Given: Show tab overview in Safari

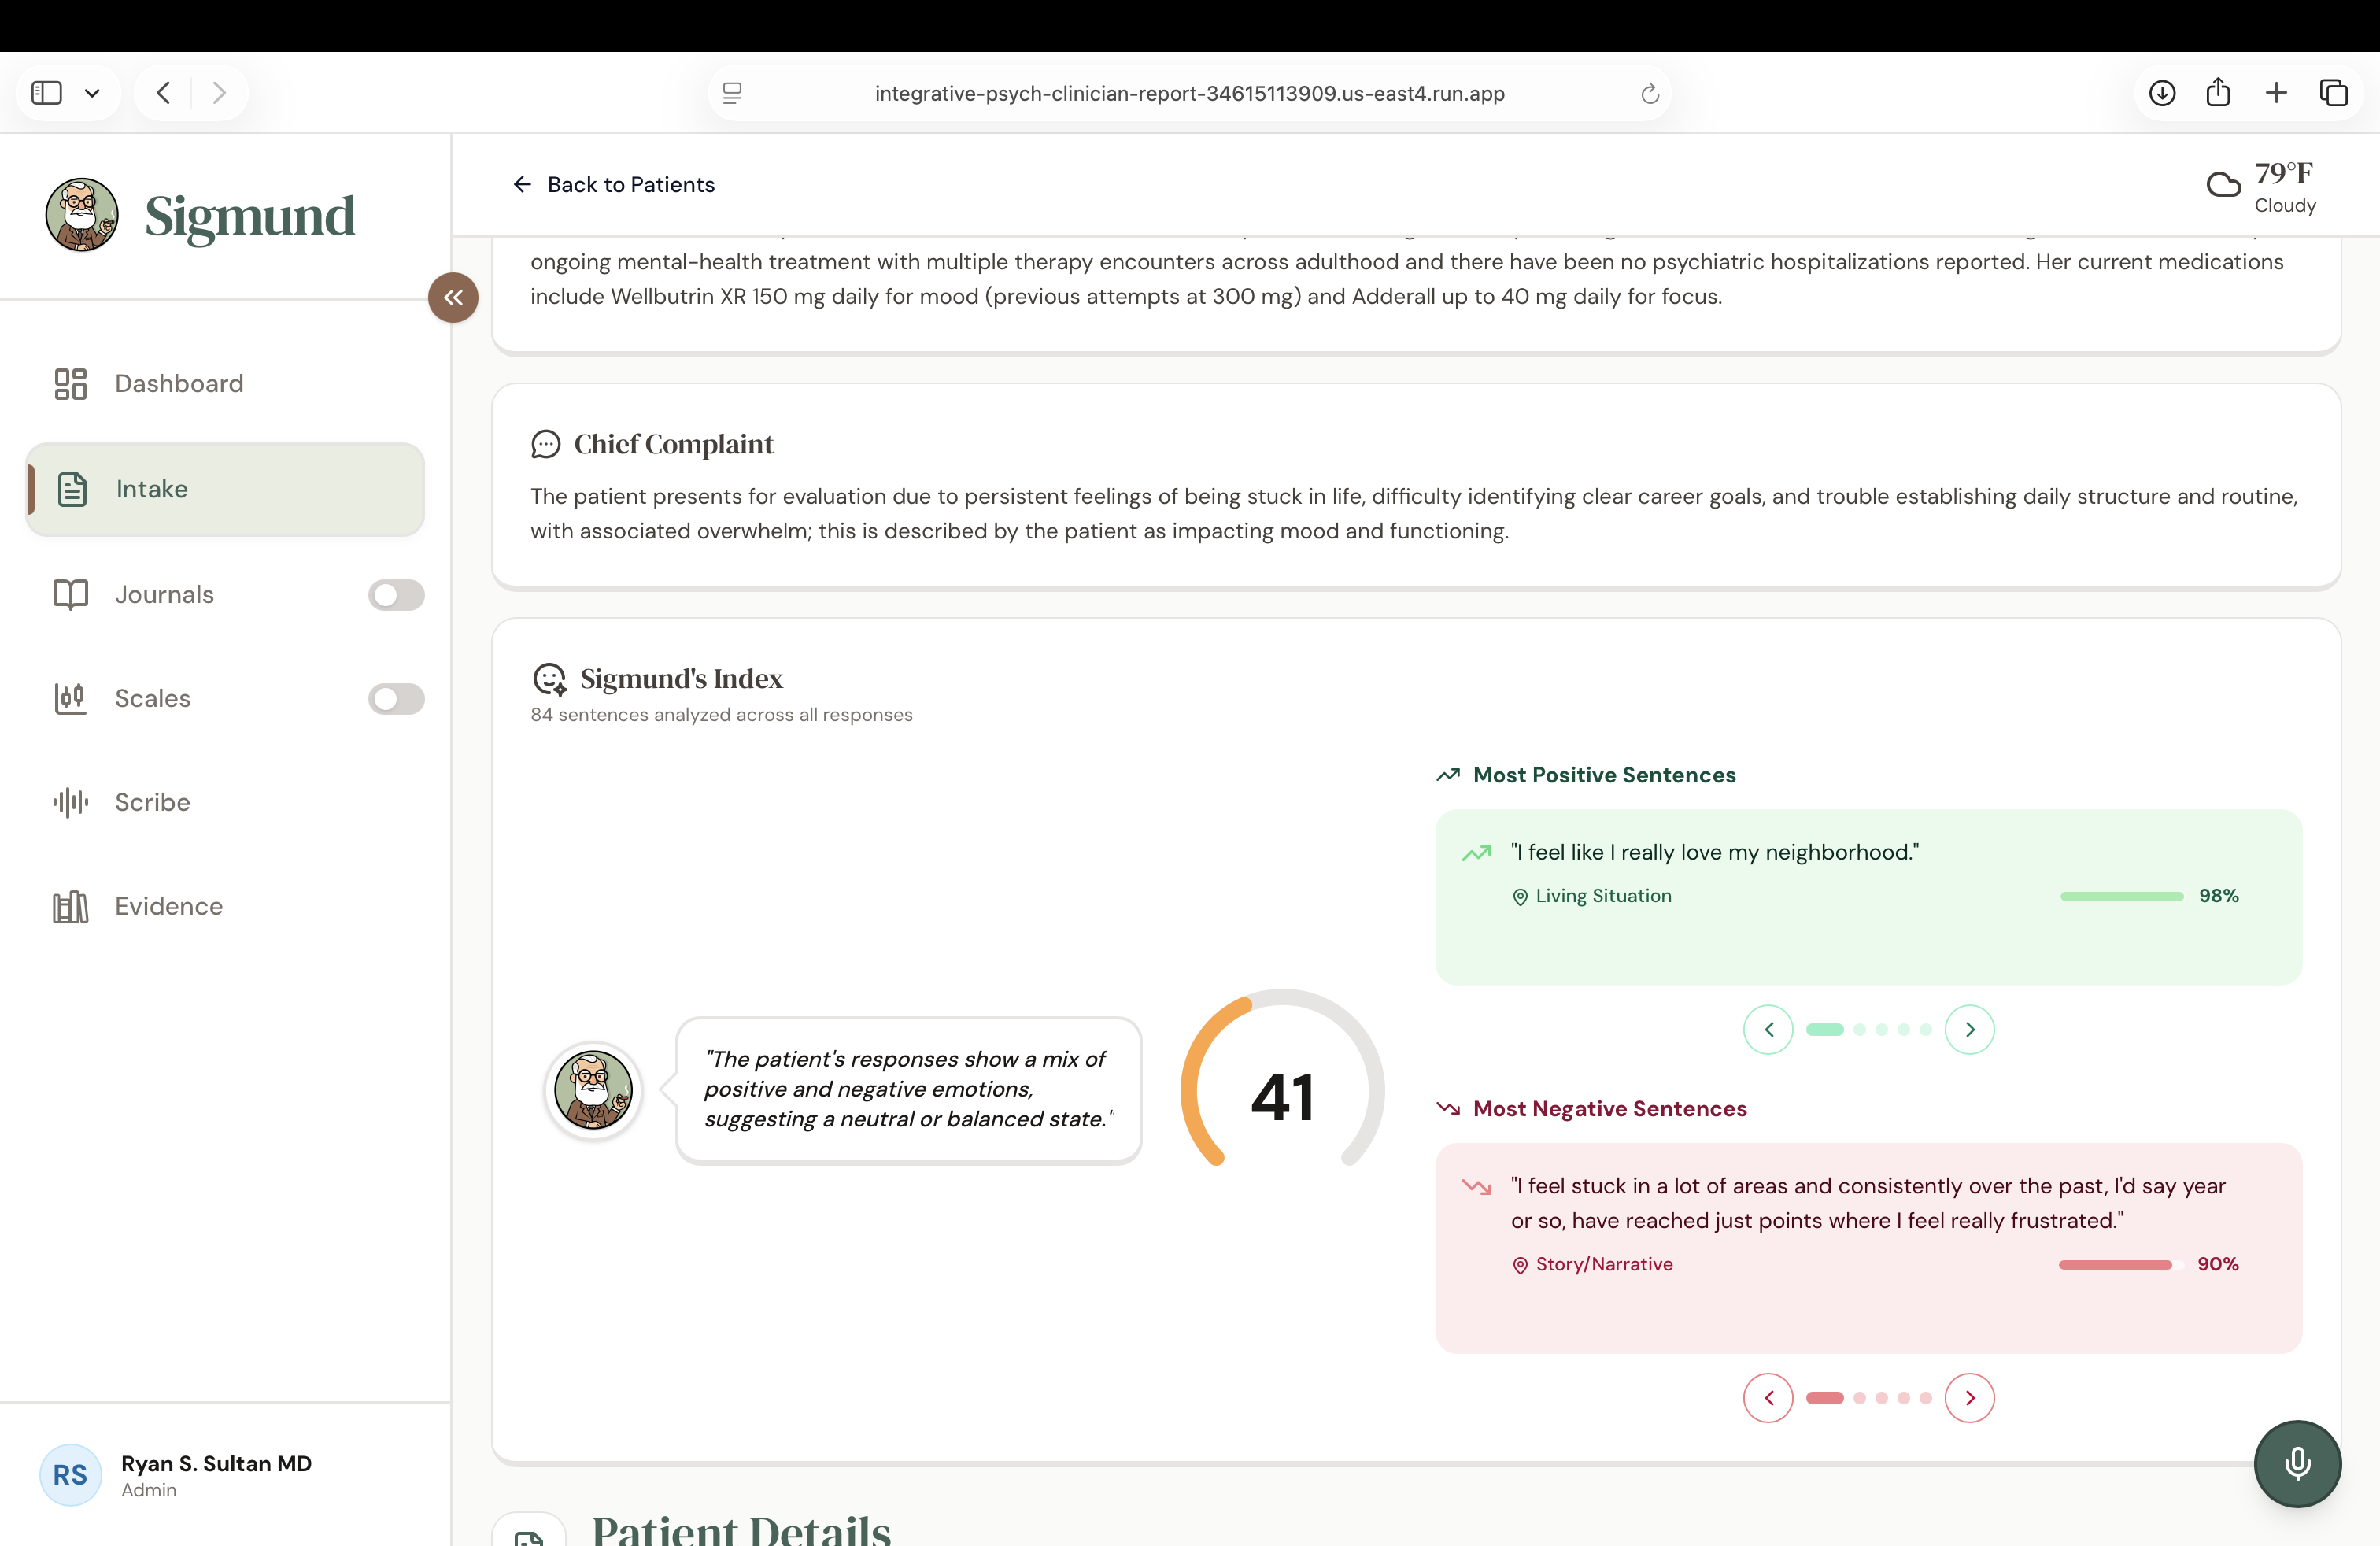Looking at the screenshot, I should click(x=2333, y=93).
